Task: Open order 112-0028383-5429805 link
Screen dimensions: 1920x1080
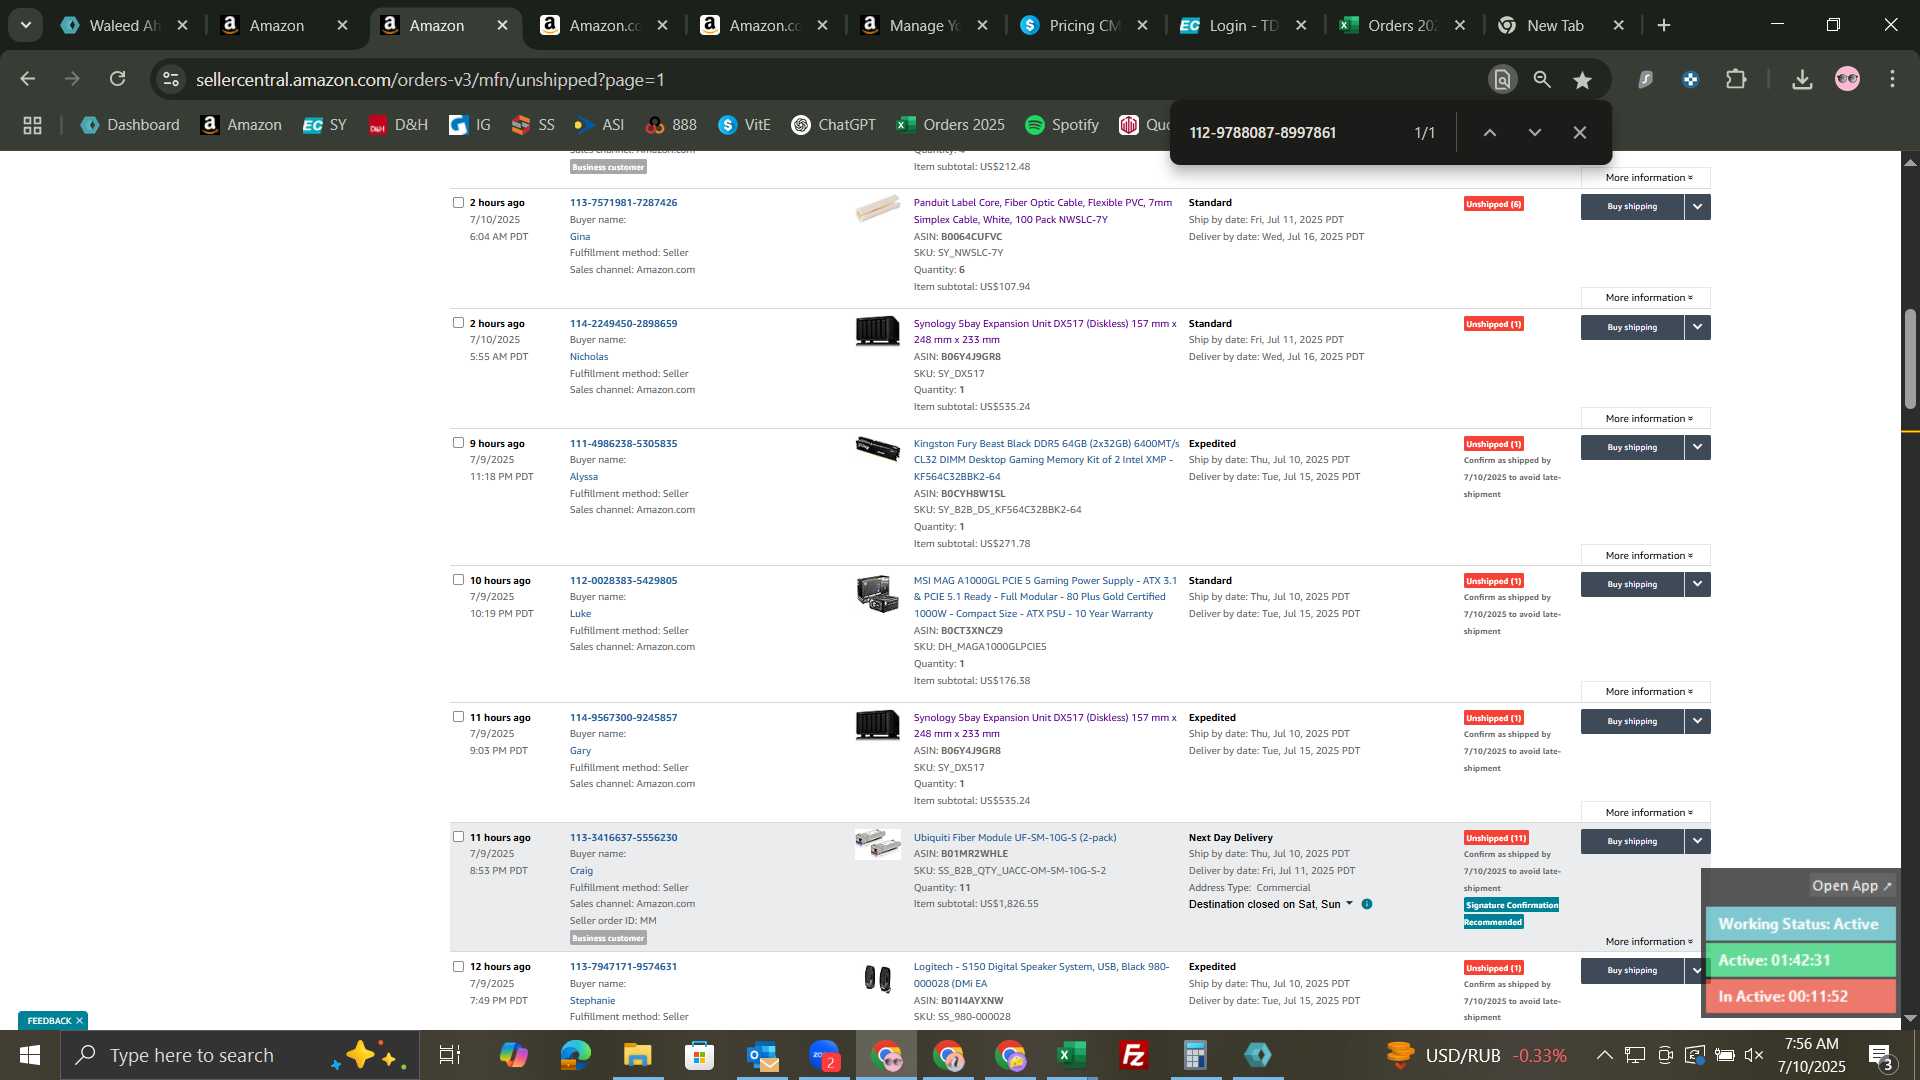Action: [x=623, y=580]
